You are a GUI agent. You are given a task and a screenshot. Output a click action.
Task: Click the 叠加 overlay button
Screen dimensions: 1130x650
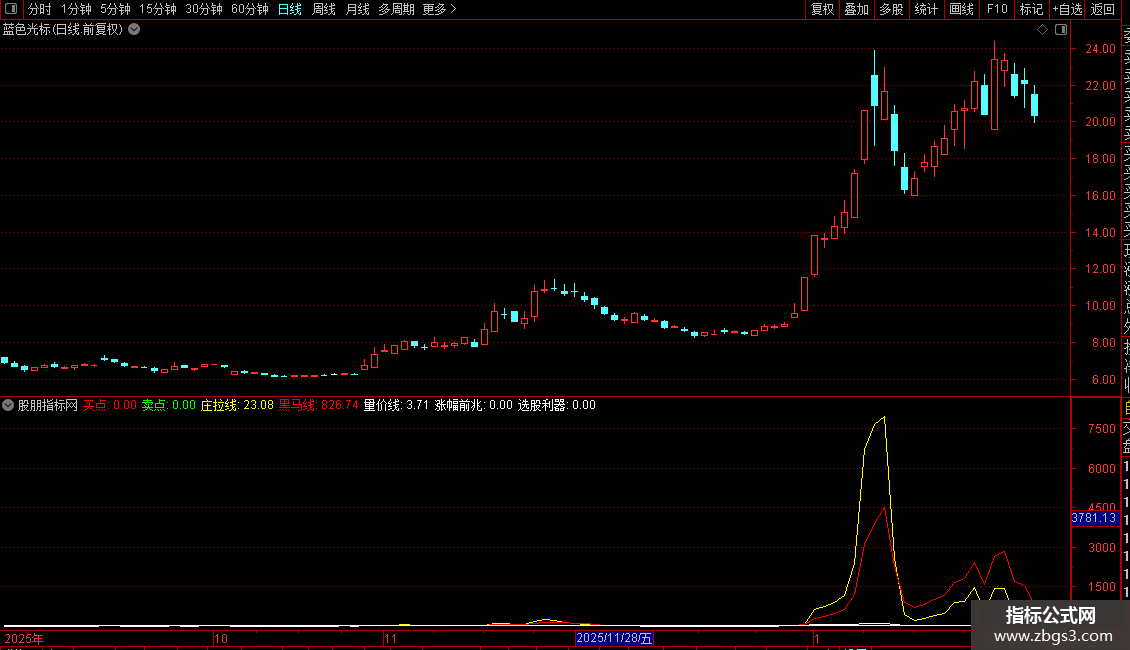tap(857, 9)
